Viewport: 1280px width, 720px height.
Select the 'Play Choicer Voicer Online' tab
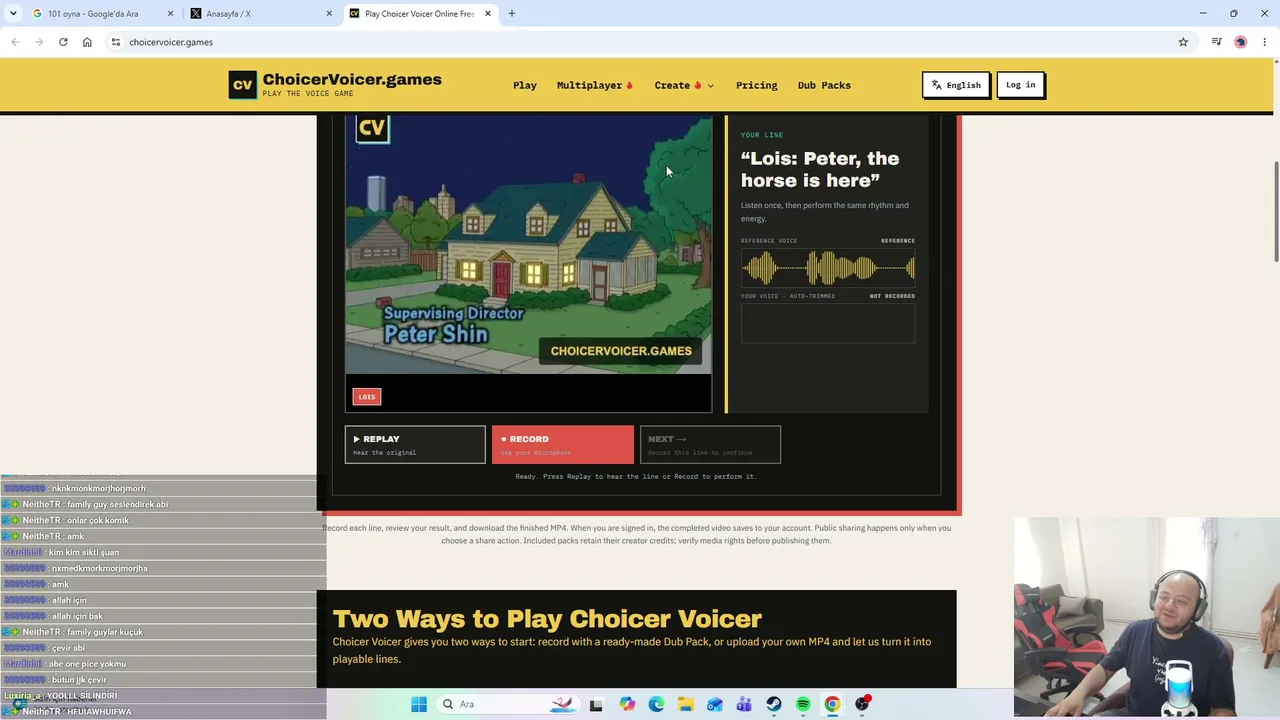click(420, 14)
